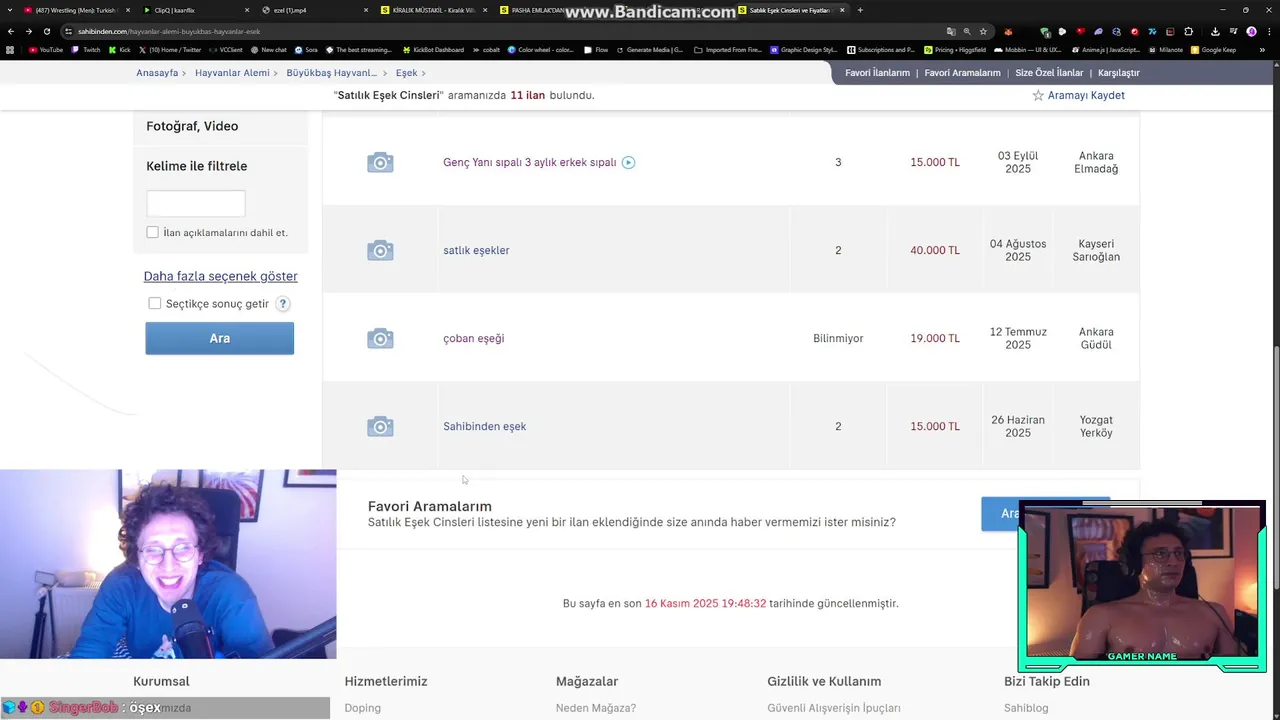1280x720 pixels.
Task: Open Favori İlanlarım menu item
Action: (x=877, y=73)
